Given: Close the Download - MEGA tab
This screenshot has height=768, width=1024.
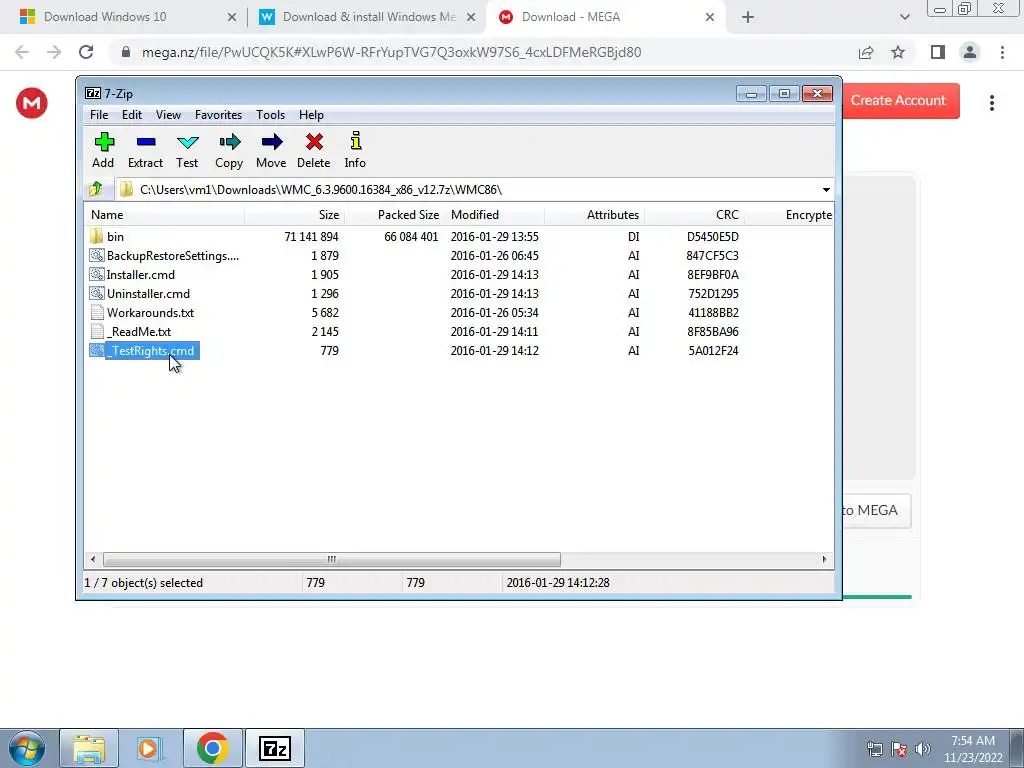Looking at the screenshot, I should tap(710, 17).
